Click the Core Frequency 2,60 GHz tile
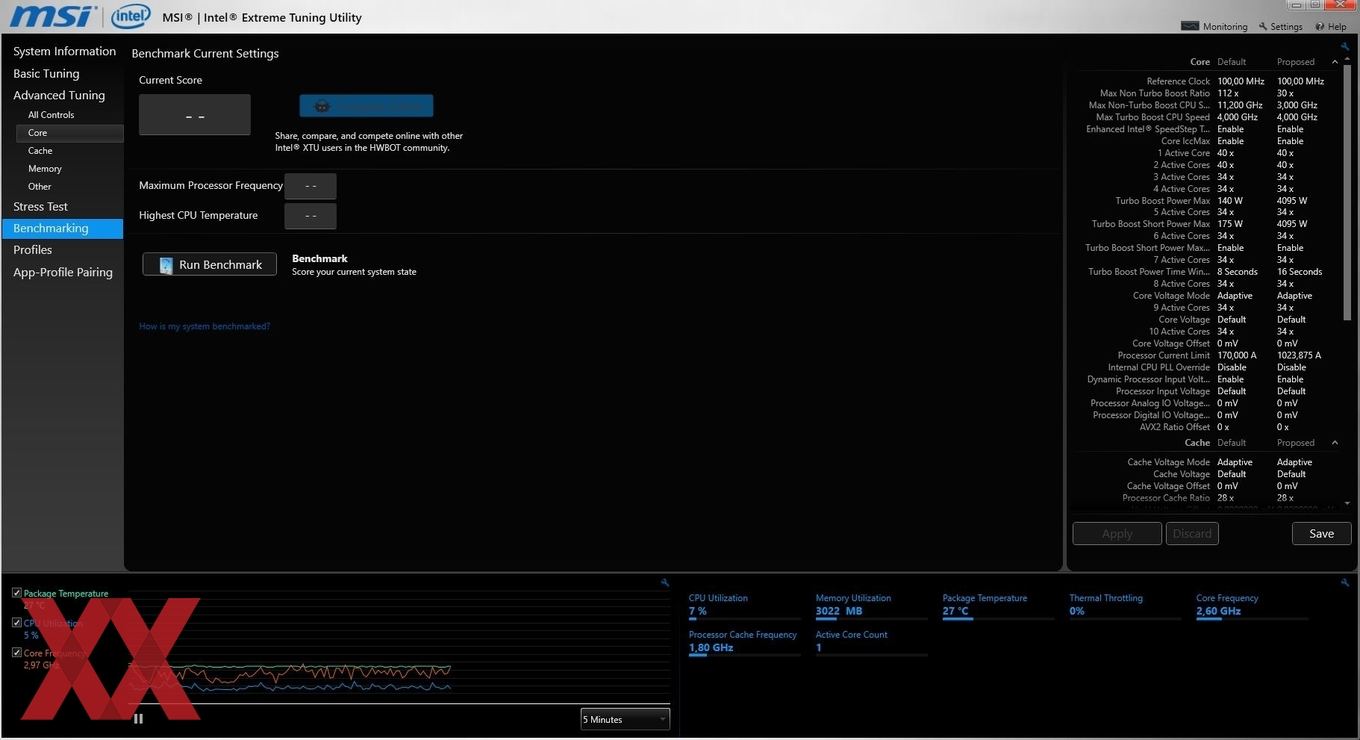1360x740 pixels. coord(1253,605)
